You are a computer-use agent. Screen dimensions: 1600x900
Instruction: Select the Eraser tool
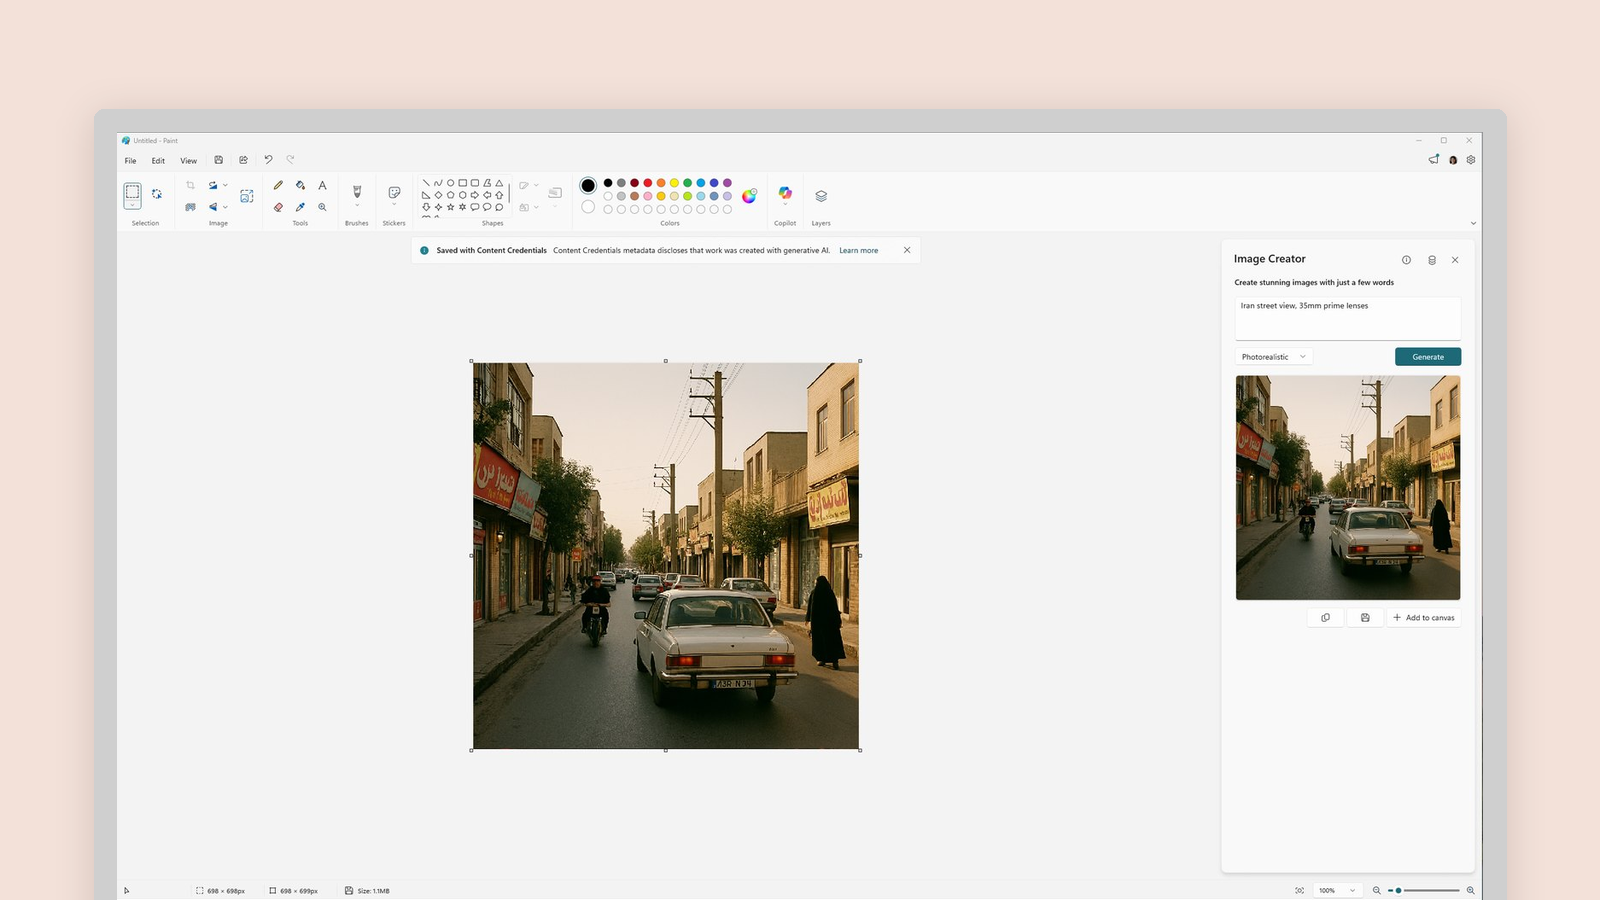click(x=278, y=207)
